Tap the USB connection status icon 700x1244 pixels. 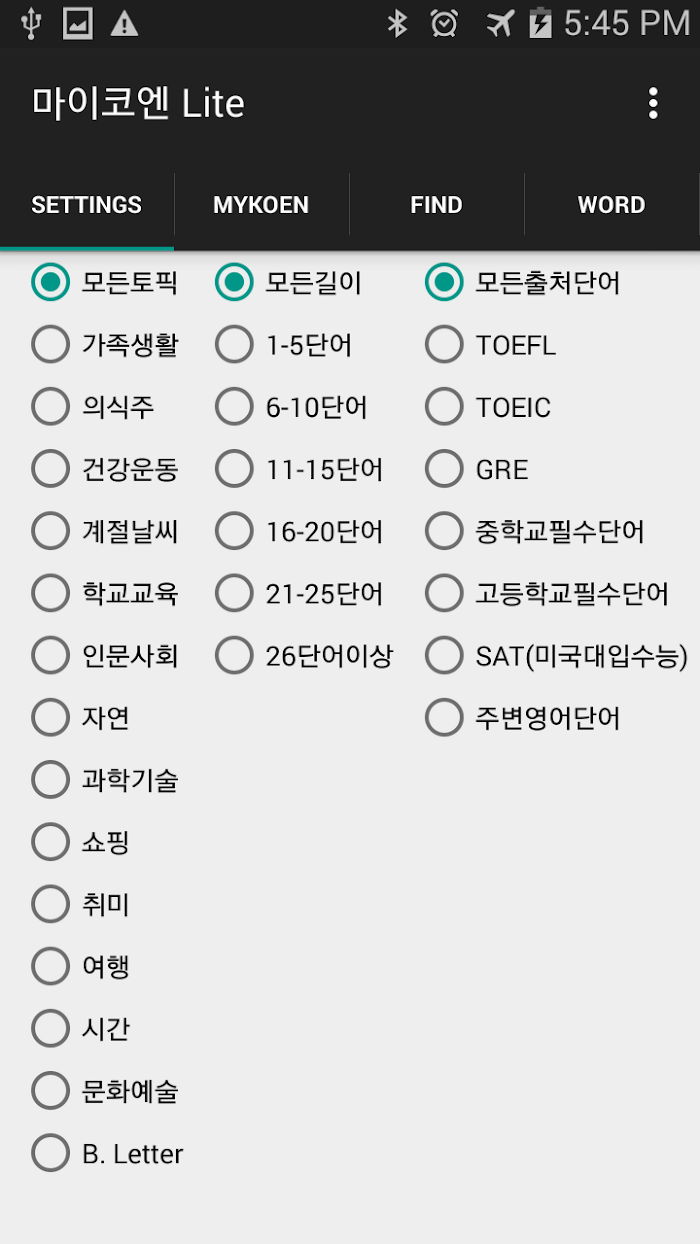(x=31, y=24)
